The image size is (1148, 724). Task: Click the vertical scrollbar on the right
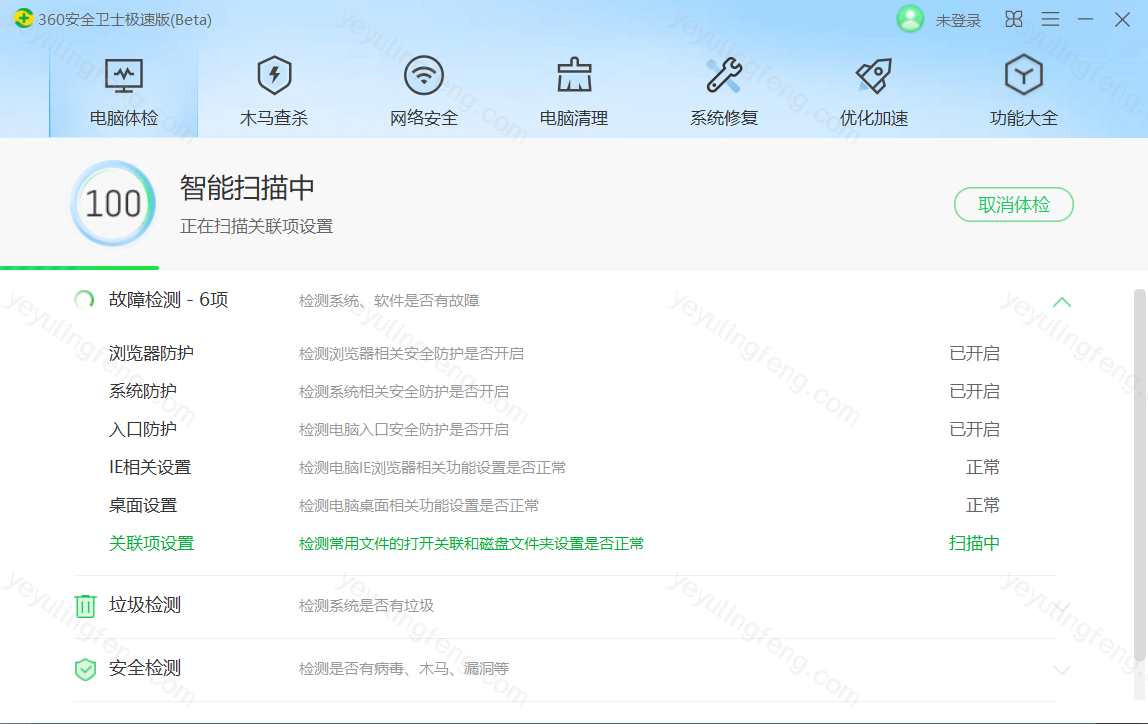[x=1139, y=476]
